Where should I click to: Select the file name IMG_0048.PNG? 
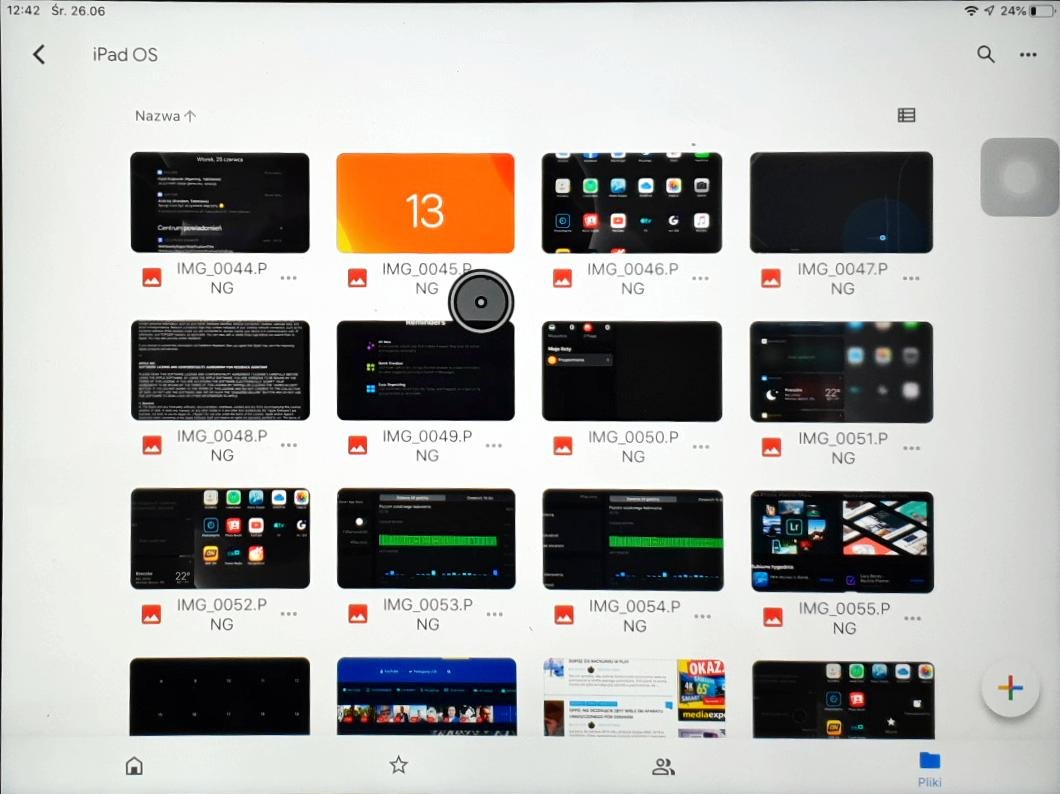coord(222,446)
